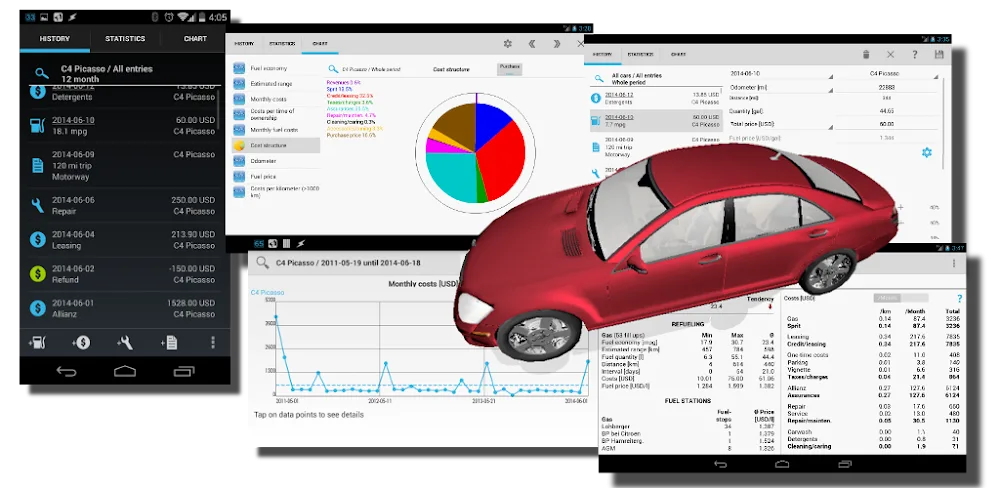The image size is (1000, 488).
Task: Tap the add repair wrench icon
Action: [x=125, y=343]
